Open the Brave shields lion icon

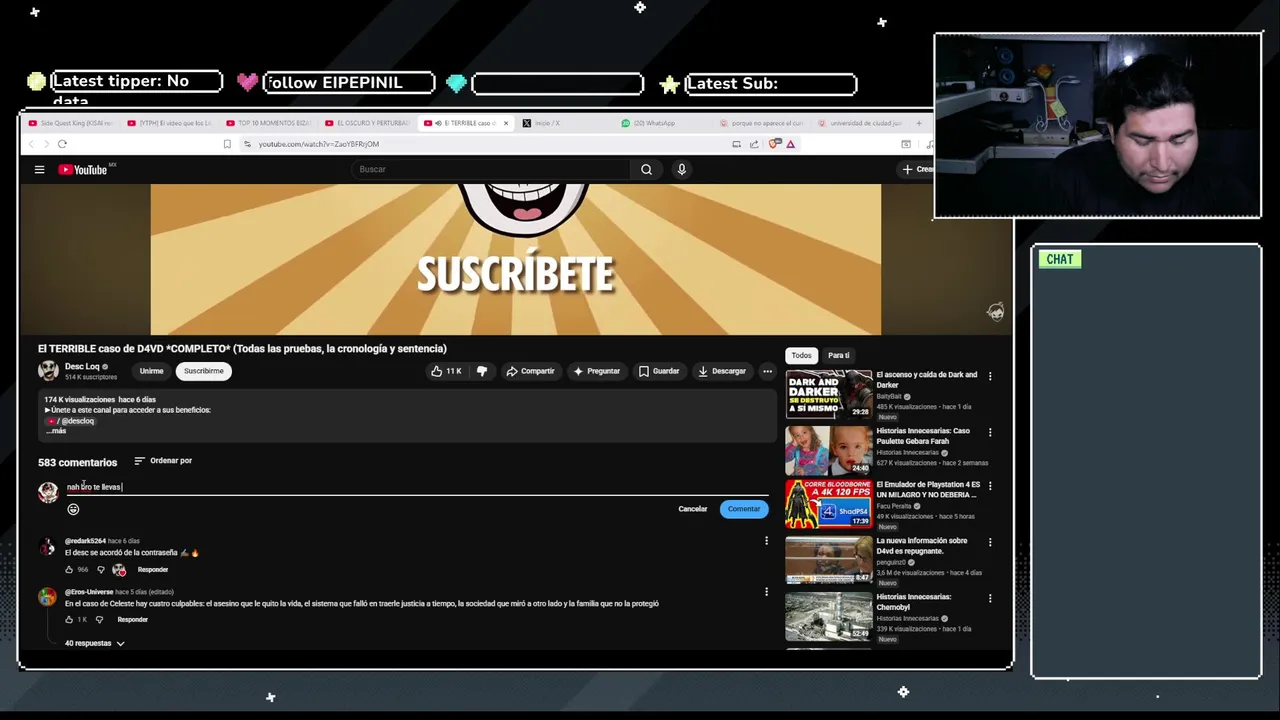(x=773, y=144)
